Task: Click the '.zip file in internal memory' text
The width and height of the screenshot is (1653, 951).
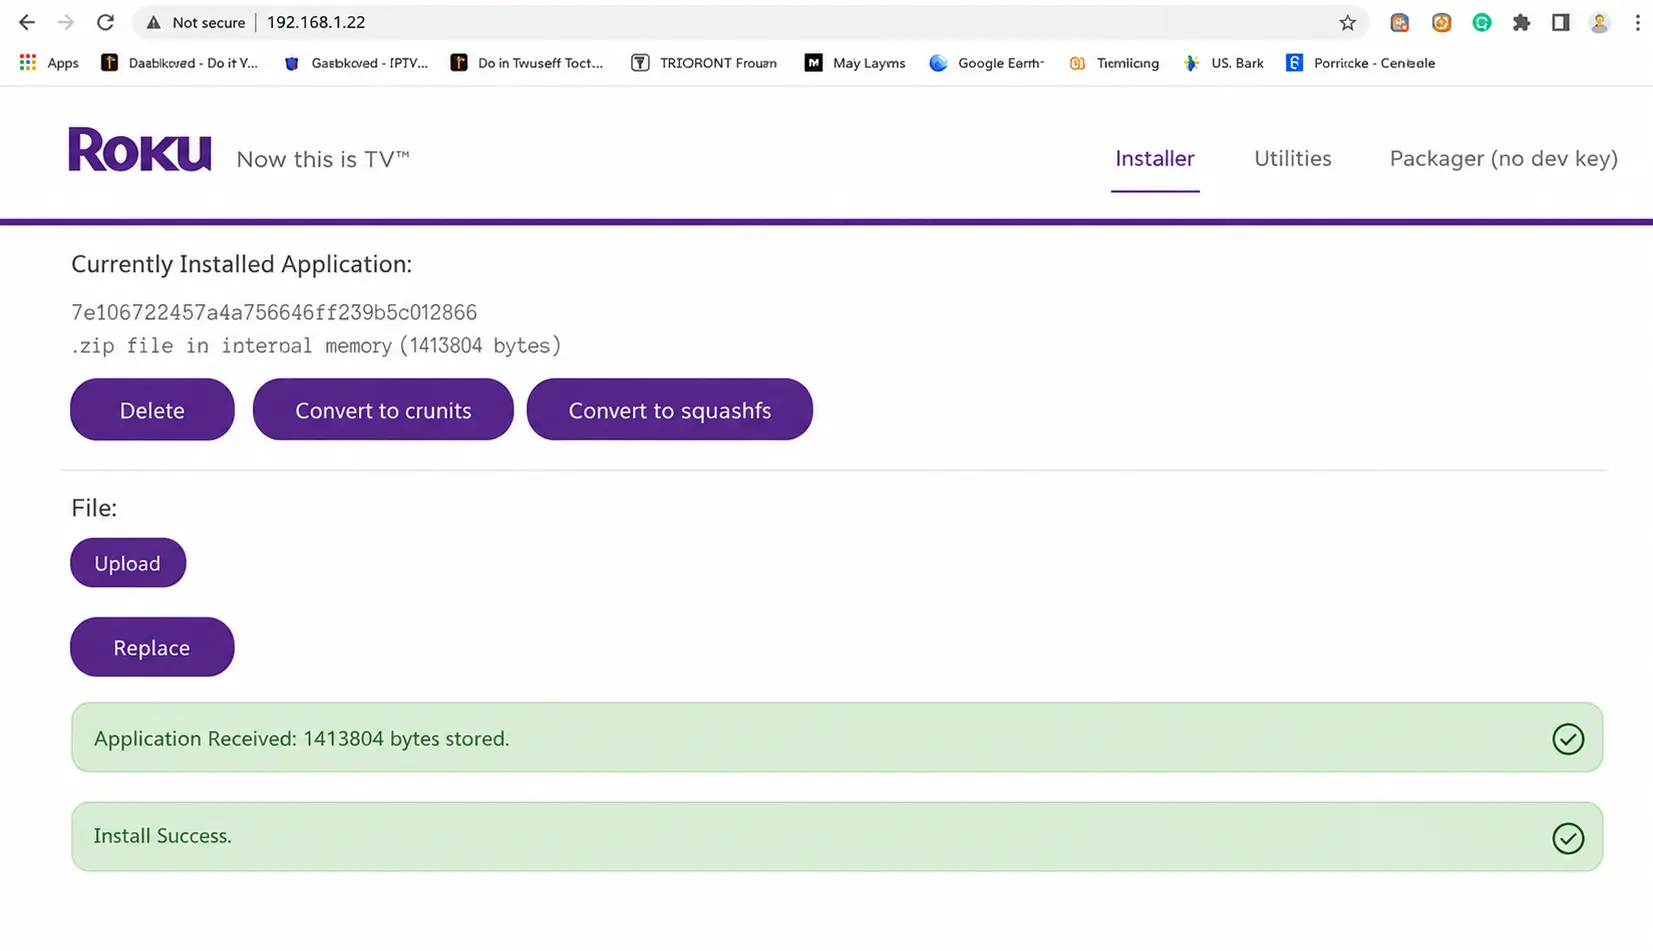Action: (231, 346)
